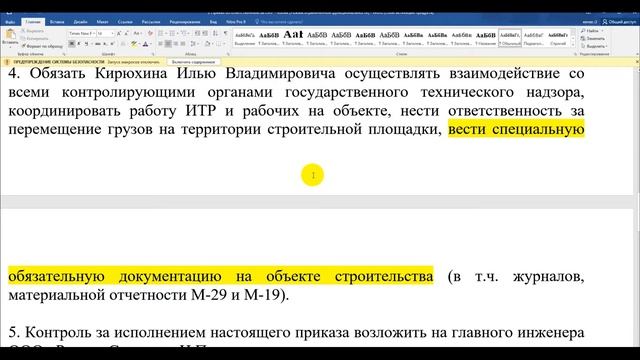Switch to the Дизайн tab
The width and height of the screenshot is (640, 360).
(80, 22)
